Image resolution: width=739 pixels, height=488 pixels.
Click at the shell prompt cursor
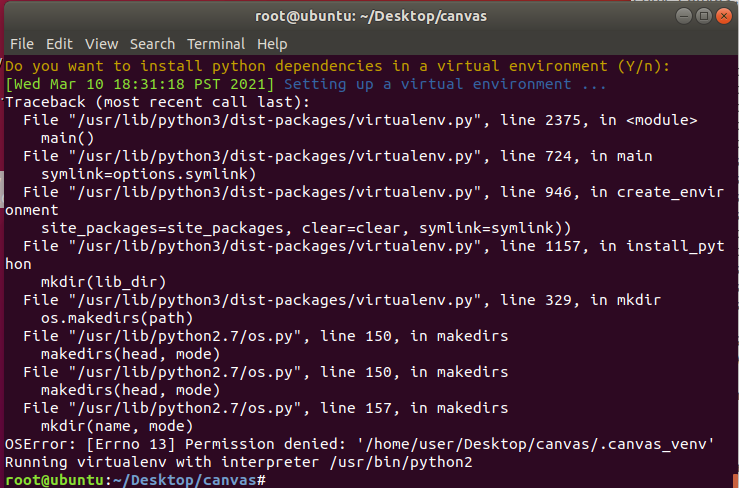pyautogui.click(x=270, y=481)
